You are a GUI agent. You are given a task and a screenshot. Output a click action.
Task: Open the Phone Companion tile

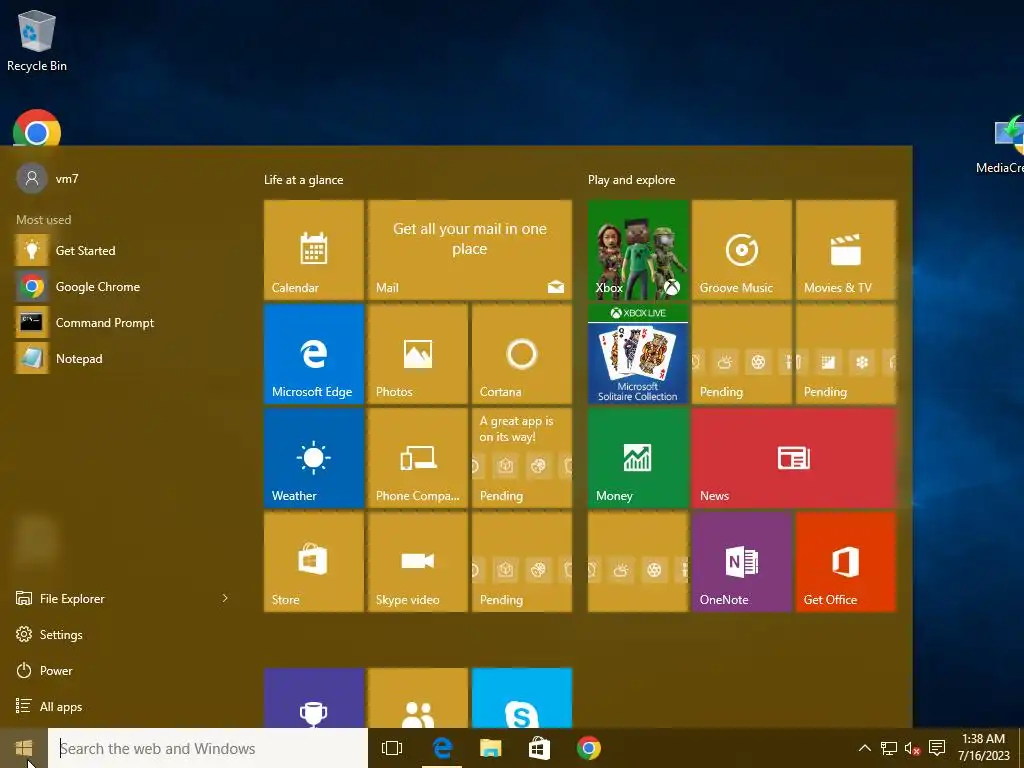tap(417, 457)
